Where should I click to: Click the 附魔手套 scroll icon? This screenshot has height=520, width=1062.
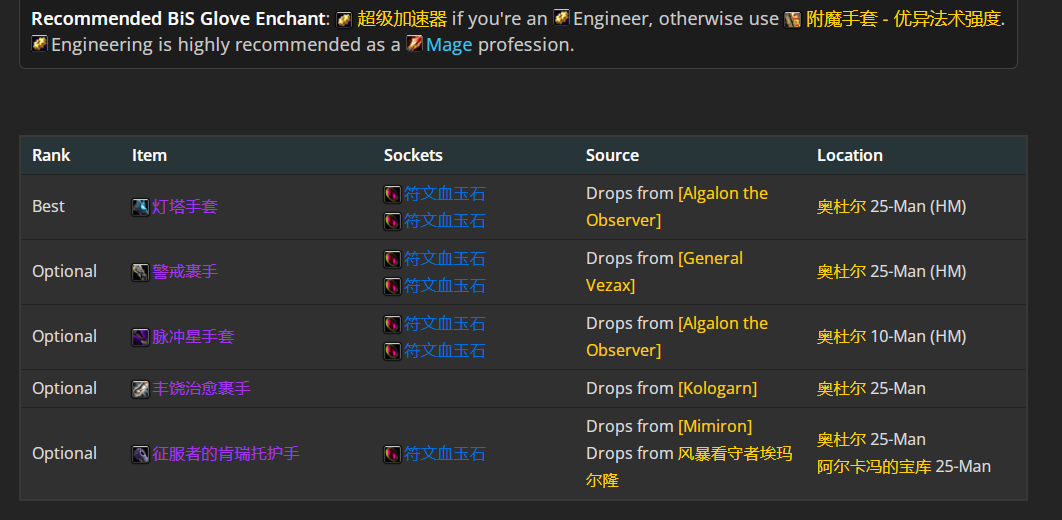pos(793,19)
